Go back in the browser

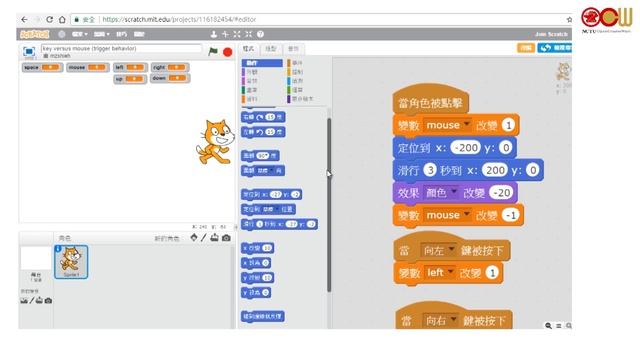[24, 19]
